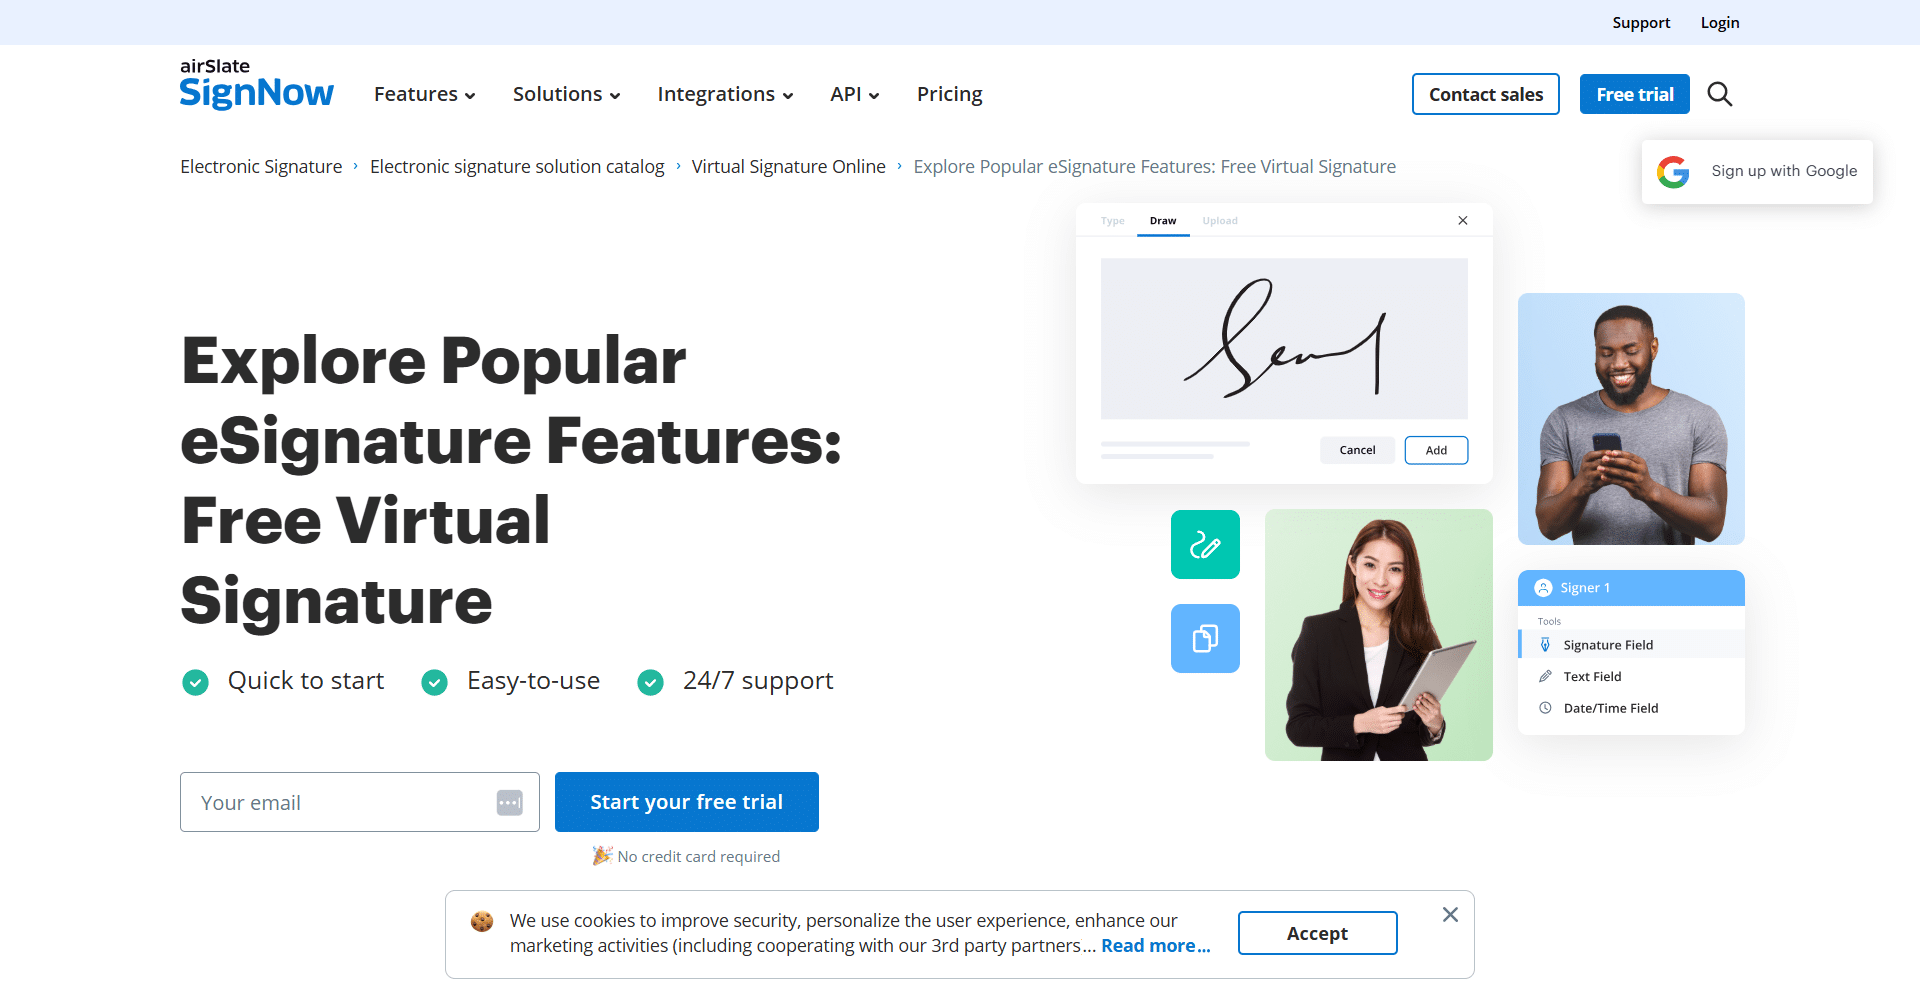Click the password manager icon in email field
This screenshot has height=1000, width=1920.
pyautogui.click(x=510, y=803)
